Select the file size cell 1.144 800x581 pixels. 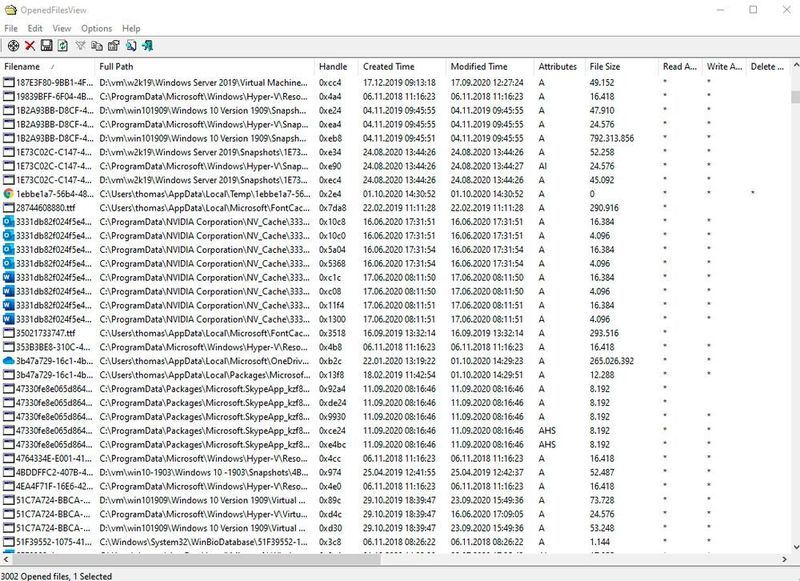599,542
